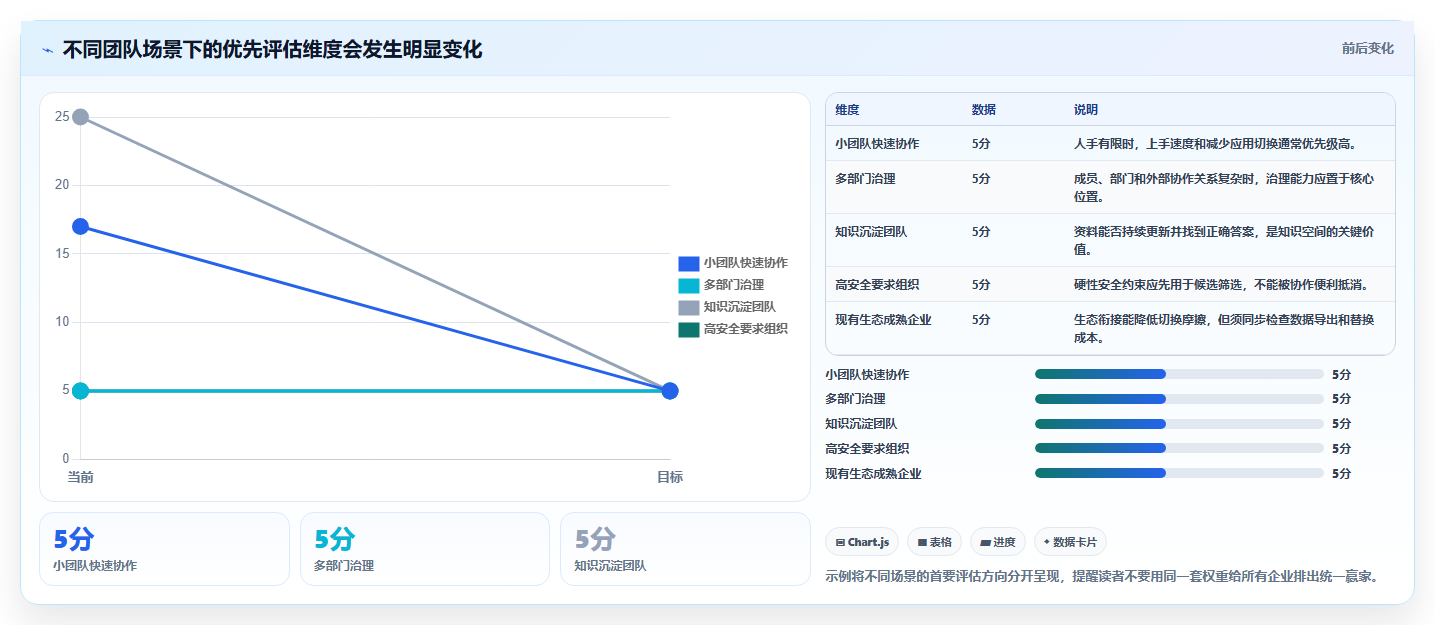Click the 知识沉淀团队 progress bar
Screen dimensions: 1435x625
(1179, 424)
